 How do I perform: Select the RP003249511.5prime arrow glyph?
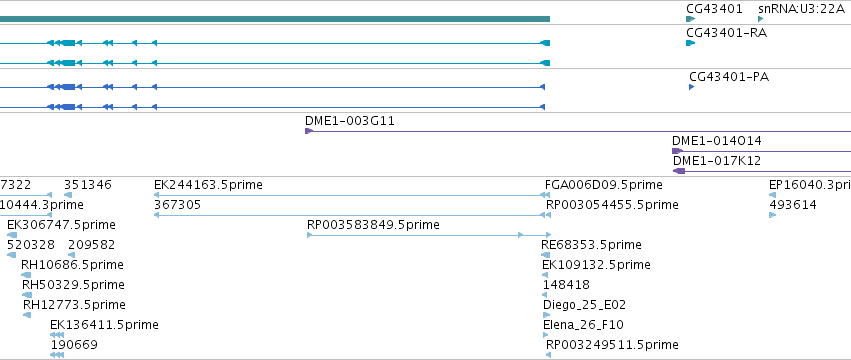pyautogui.click(x=548, y=355)
